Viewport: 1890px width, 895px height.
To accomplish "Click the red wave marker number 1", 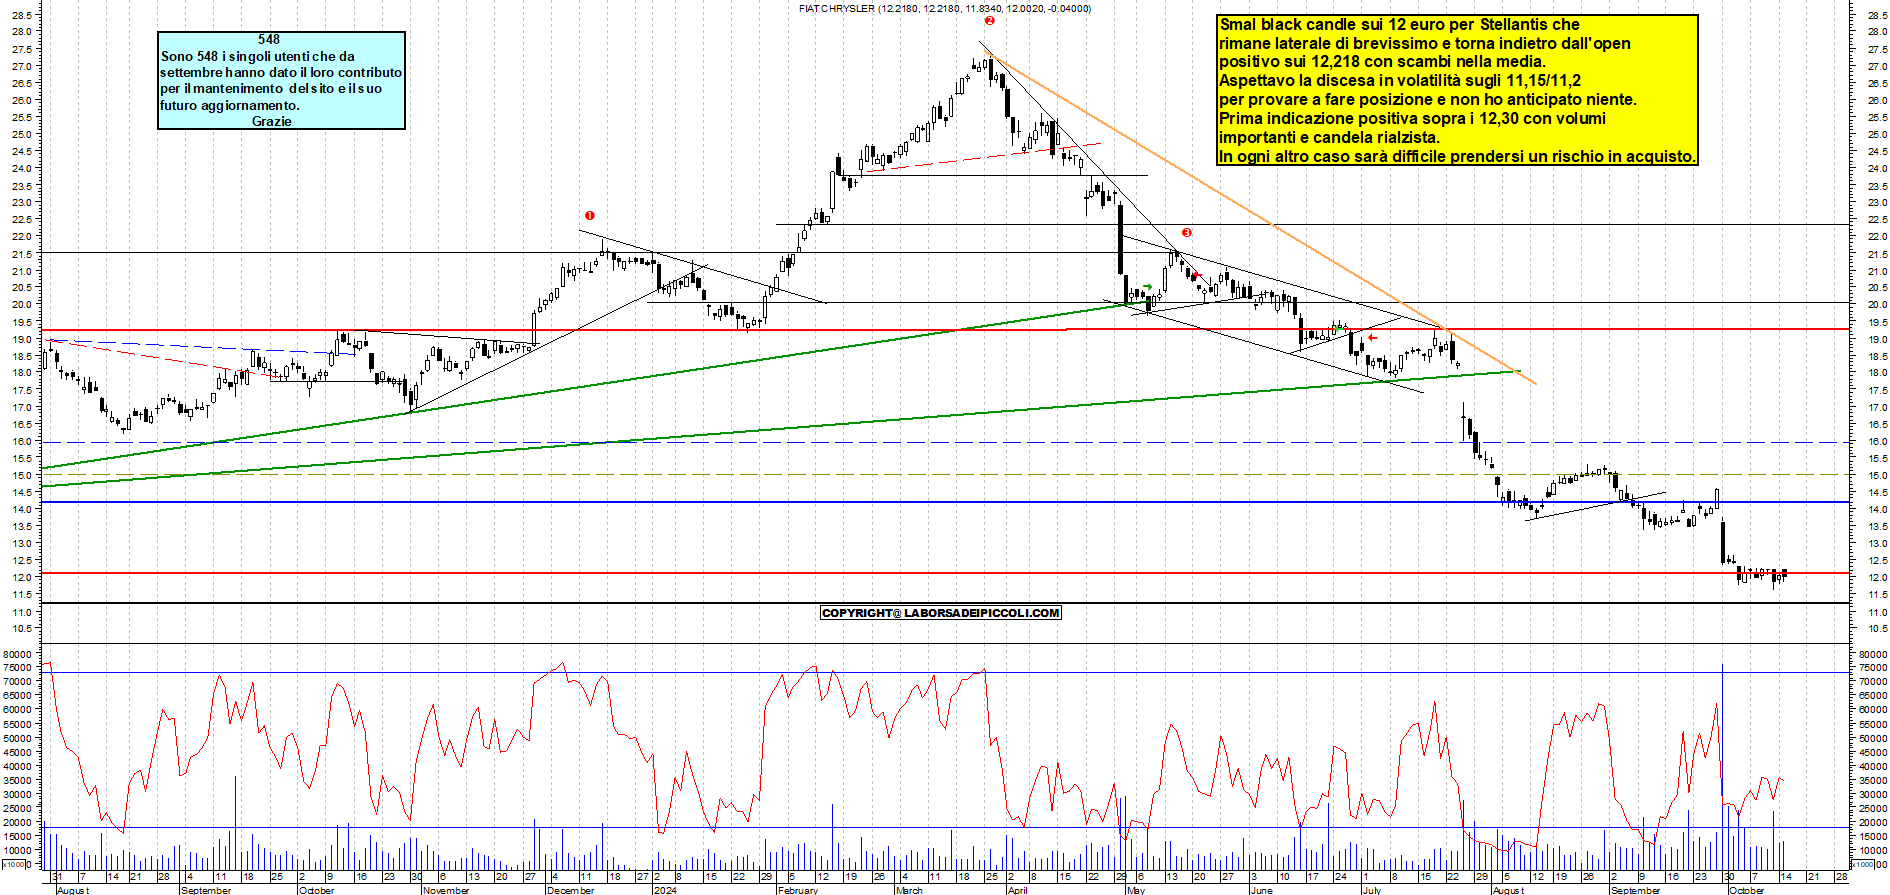I will coord(590,216).
